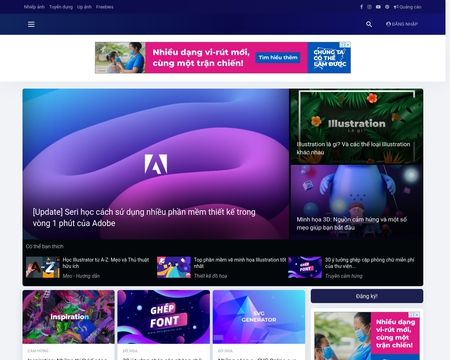This screenshot has width=450, height=360.
Task: Click the sidebar virus campaign ad
Action: point(367,336)
